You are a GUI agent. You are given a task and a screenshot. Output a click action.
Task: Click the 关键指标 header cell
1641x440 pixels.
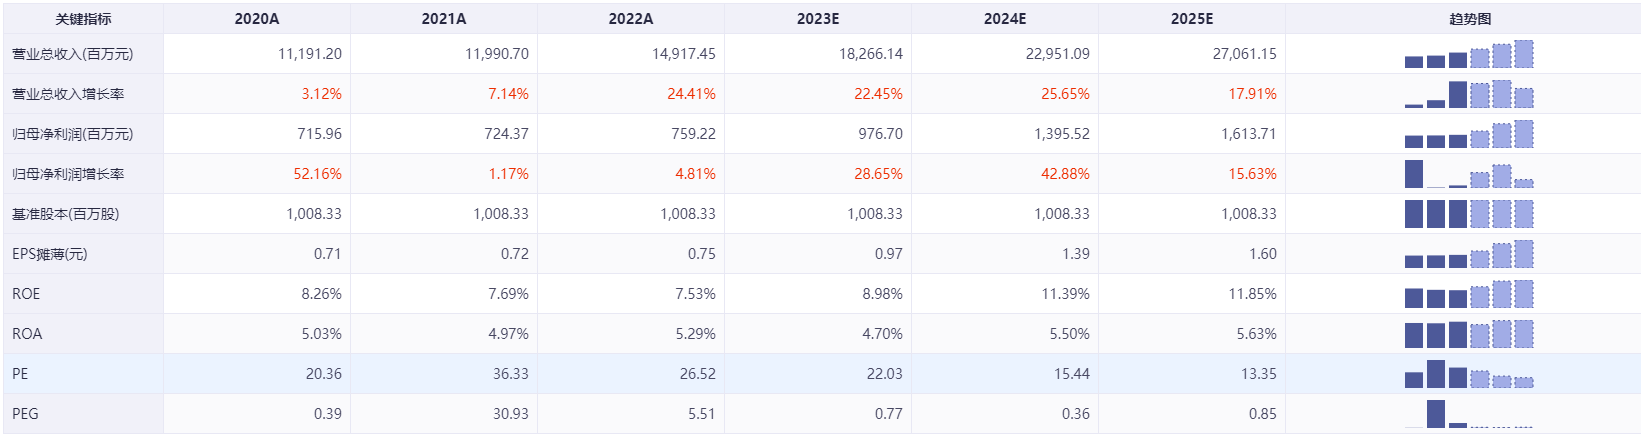[83, 19]
